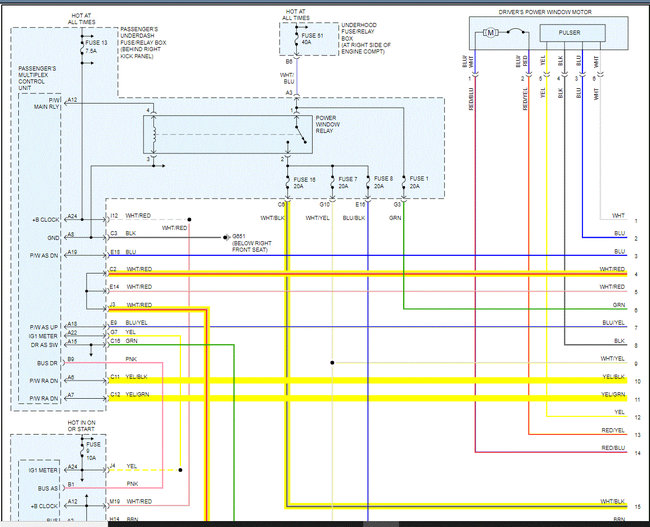Select the G10 fuse output connector label

pyautogui.click(x=325, y=204)
